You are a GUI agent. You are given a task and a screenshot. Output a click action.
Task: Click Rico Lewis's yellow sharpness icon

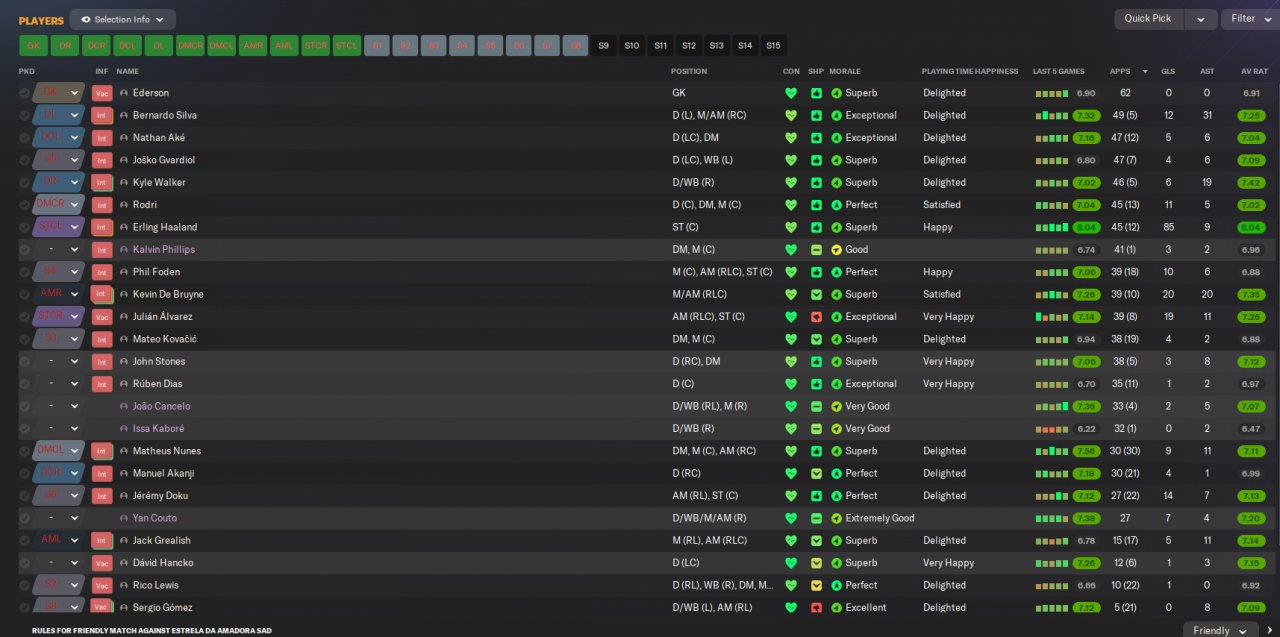[x=816, y=585]
